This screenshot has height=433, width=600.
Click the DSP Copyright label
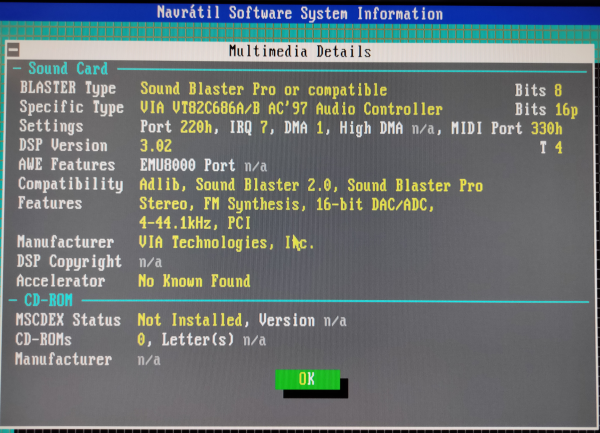click(69, 262)
